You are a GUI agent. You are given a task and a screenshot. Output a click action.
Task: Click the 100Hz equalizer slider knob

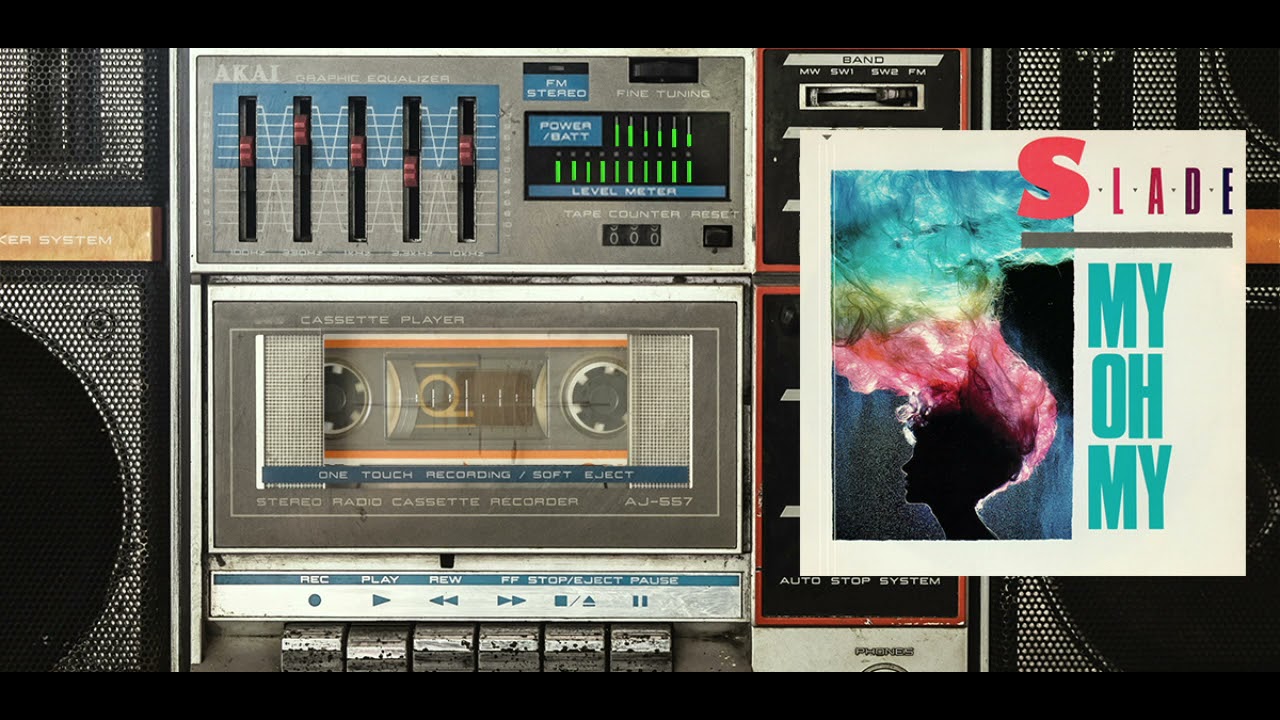247,151
